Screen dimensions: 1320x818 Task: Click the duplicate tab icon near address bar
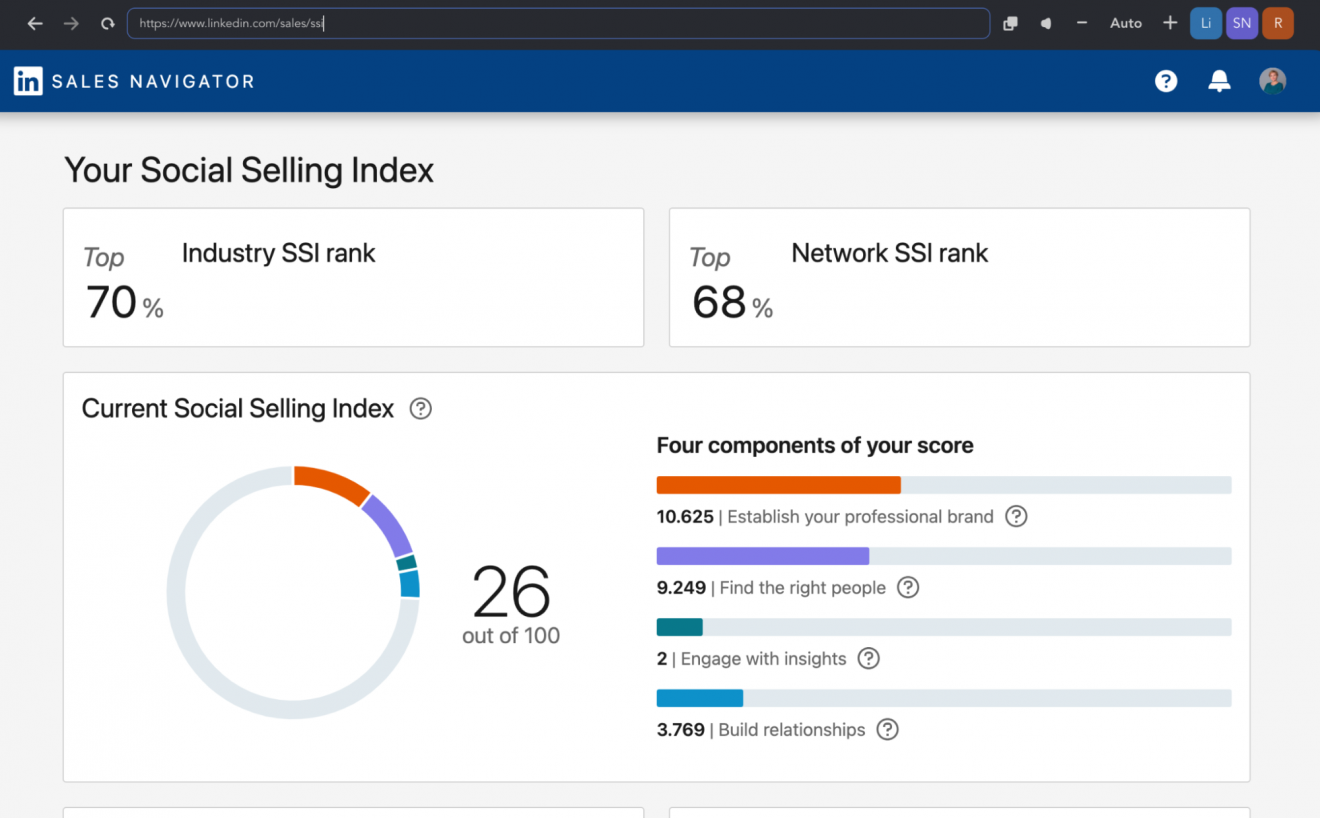tap(1009, 22)
